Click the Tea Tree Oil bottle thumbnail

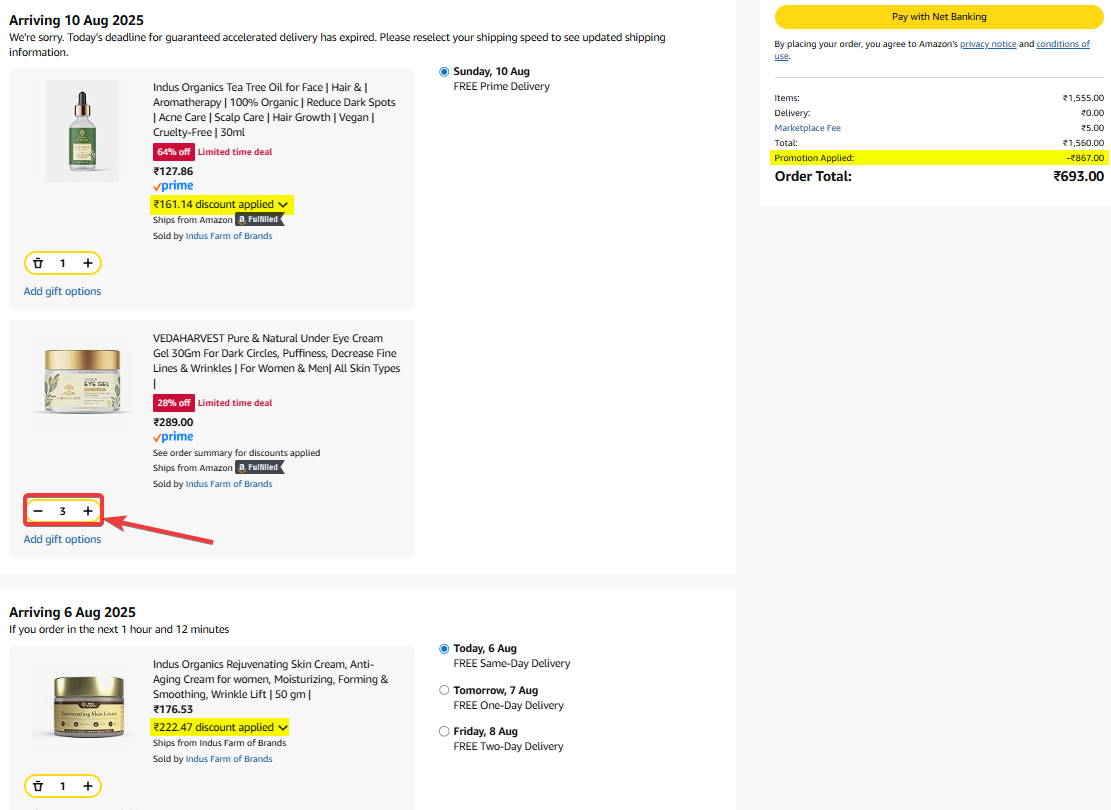82,131
